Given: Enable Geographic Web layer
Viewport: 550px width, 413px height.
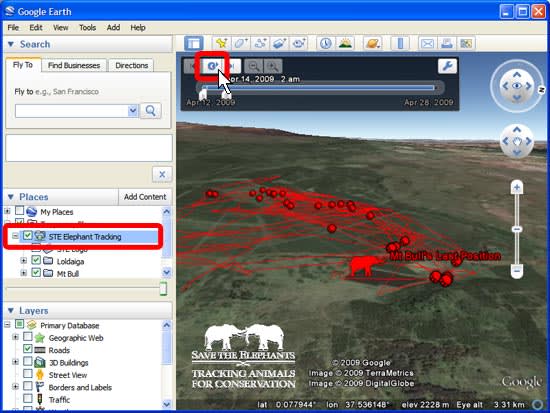Looking at the screenshot, I should [x=27, y=337].
